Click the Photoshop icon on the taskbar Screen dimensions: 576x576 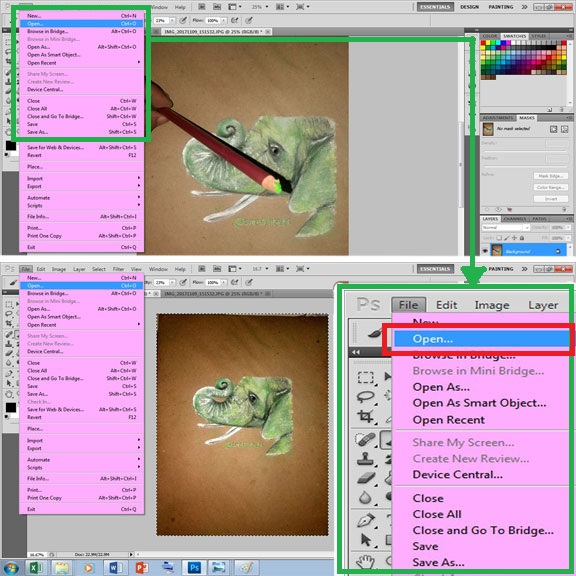click(x=194, y=568)
